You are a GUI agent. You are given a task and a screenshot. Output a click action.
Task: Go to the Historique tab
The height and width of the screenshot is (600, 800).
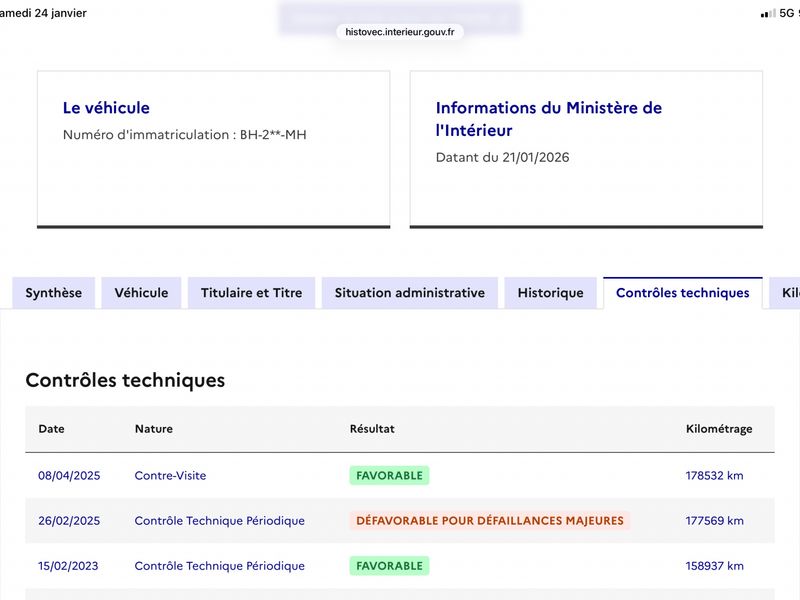click(x=551, y=293)
